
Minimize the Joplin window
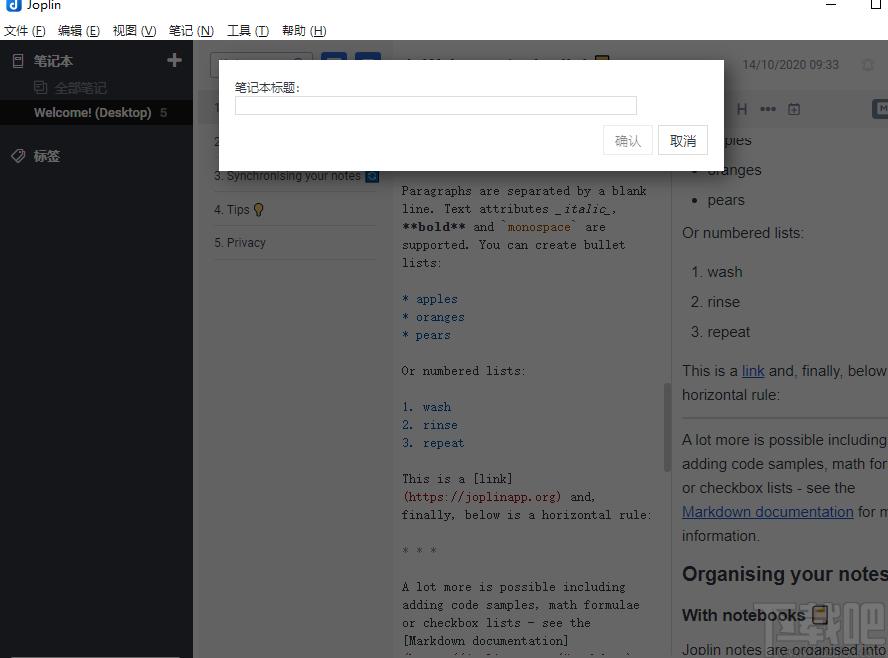pos(831,5)
